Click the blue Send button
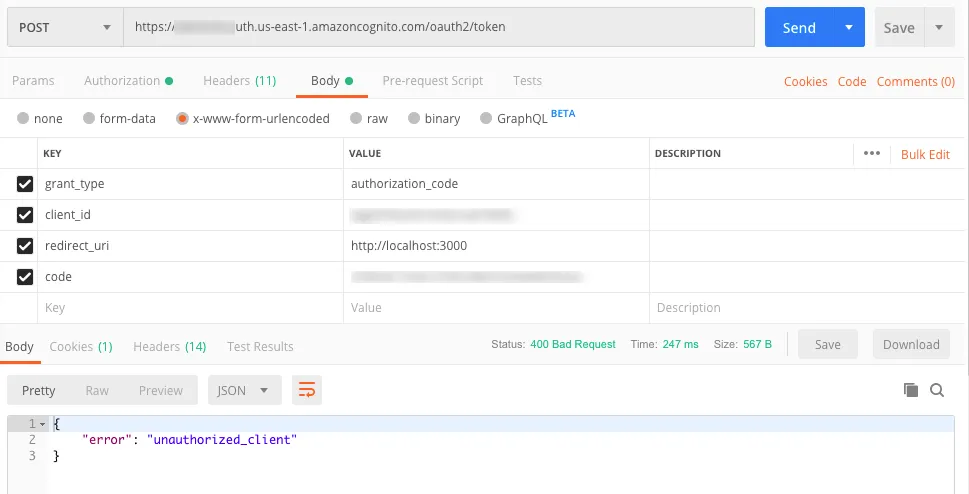The height and width of the screenshot is (494, 969). coord(799,28)
